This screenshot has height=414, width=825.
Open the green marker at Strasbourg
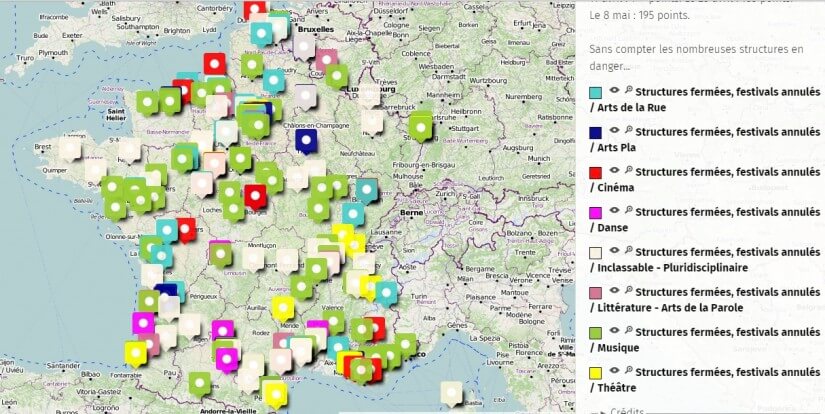[420, 128]
